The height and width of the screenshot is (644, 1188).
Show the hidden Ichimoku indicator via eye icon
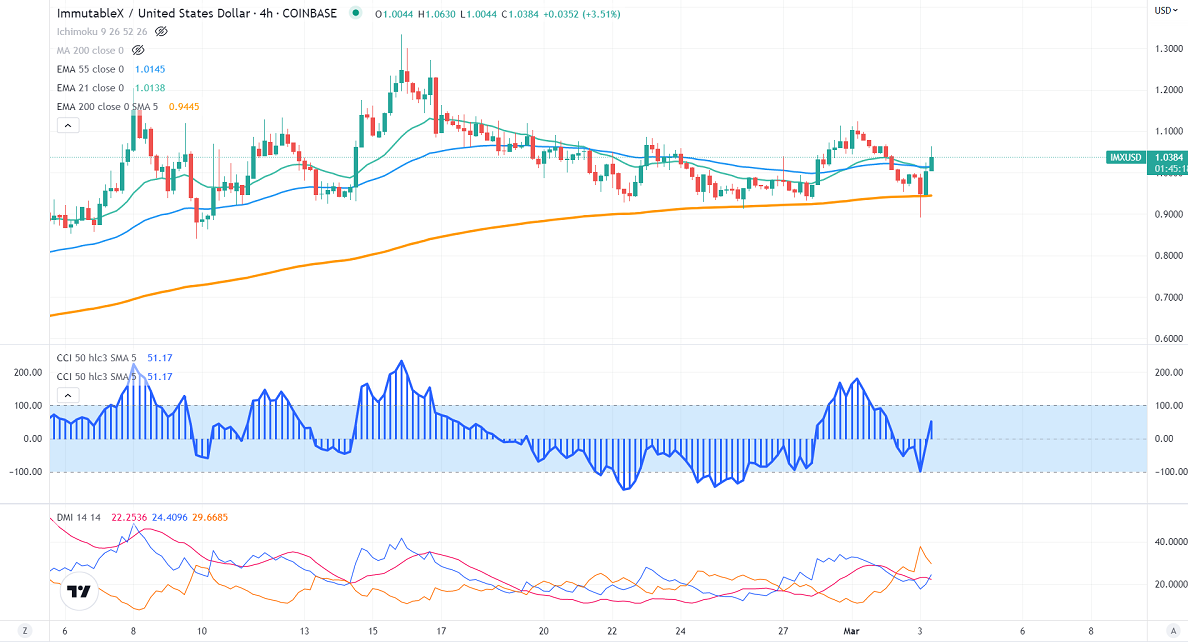(161, 31)
